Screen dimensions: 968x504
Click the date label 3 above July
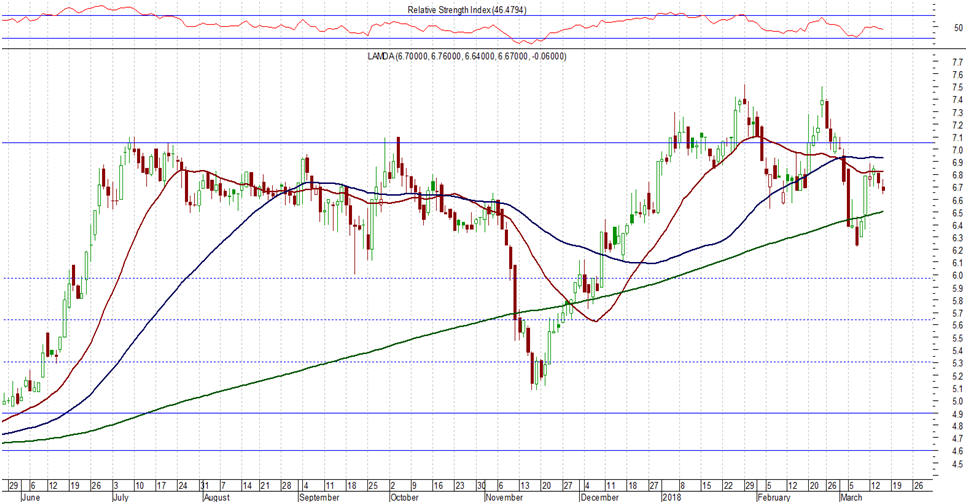click(115, 486)
